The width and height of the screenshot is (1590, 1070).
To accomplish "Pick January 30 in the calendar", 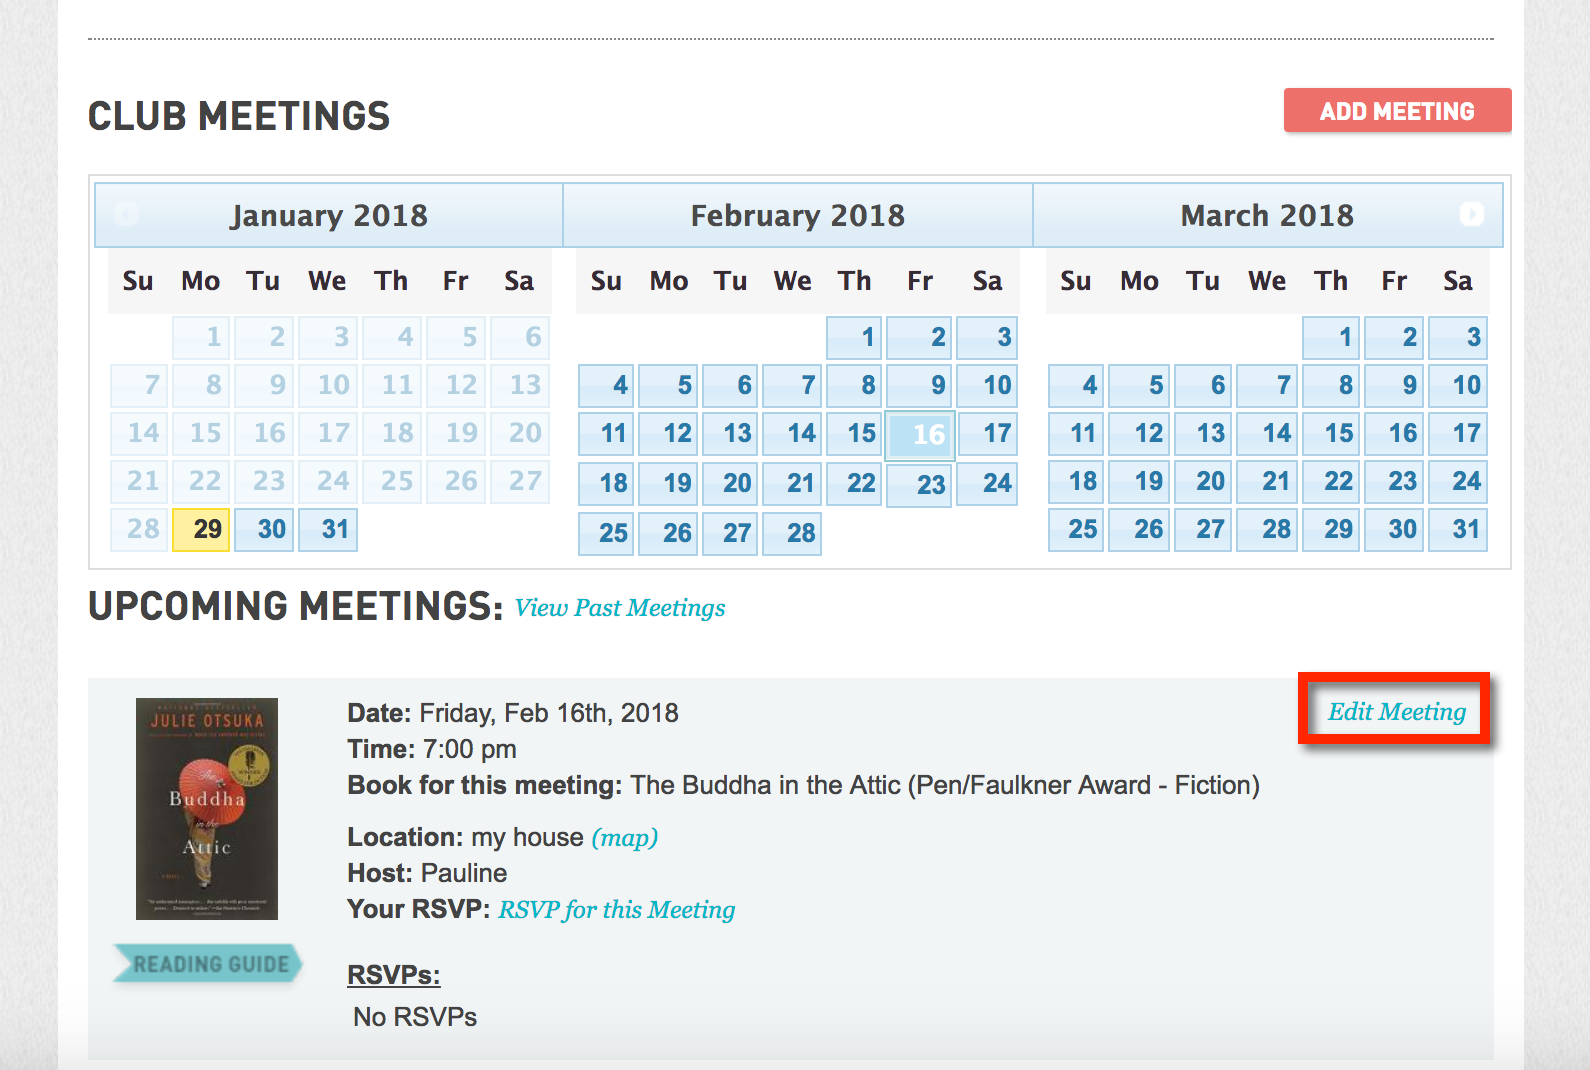I will pyautogui.click(x=266, y=529).
